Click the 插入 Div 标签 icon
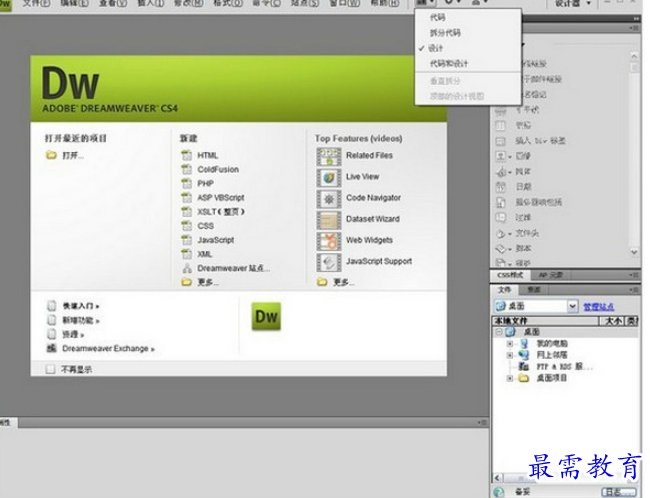 tap(501, 141)
